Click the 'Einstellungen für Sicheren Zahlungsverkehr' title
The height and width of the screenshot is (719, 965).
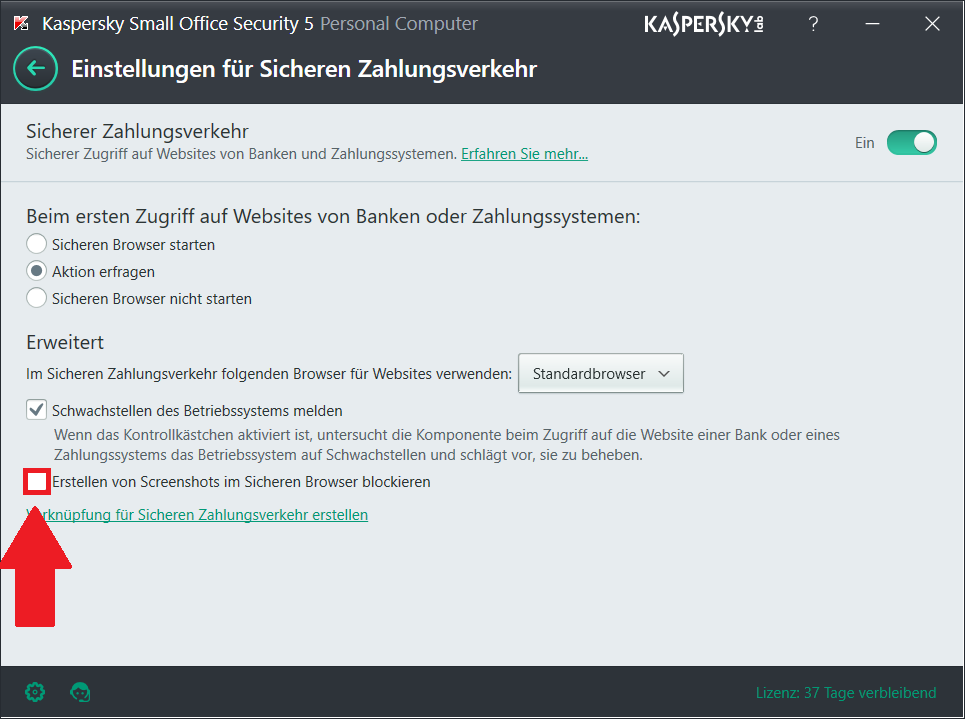coord(304,69)
